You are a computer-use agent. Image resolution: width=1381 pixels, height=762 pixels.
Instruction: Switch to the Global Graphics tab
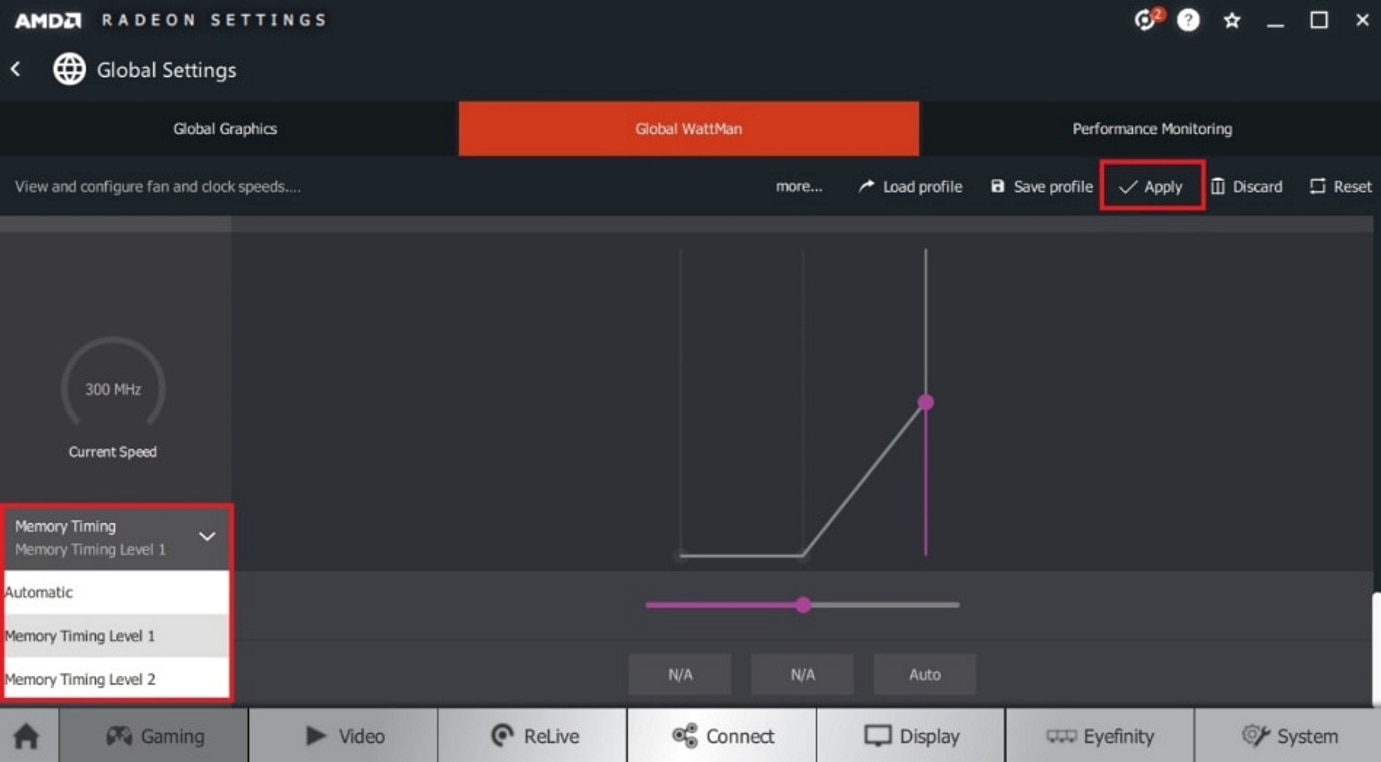225,128
